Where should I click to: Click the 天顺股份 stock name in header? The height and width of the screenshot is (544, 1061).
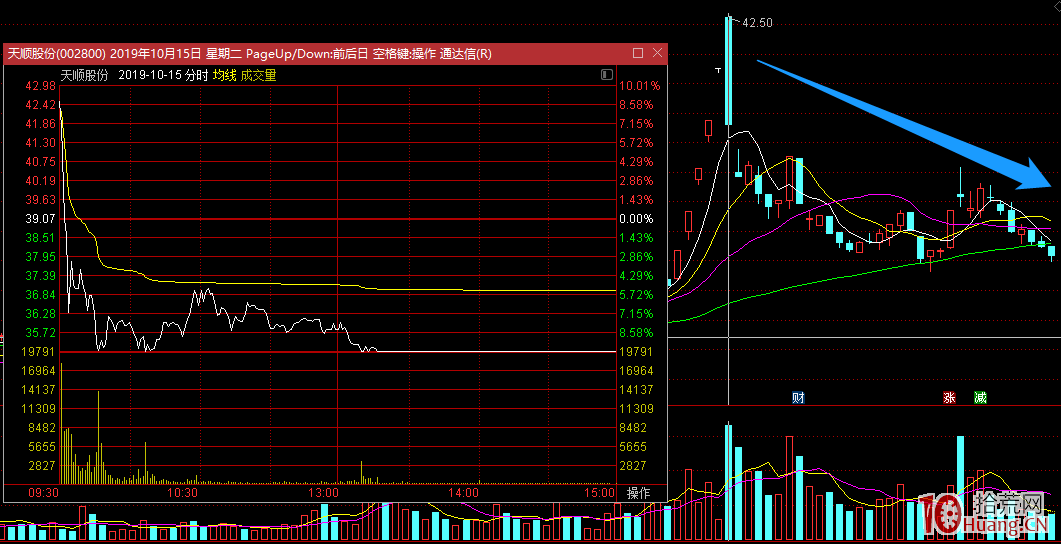tap(85, 75)
